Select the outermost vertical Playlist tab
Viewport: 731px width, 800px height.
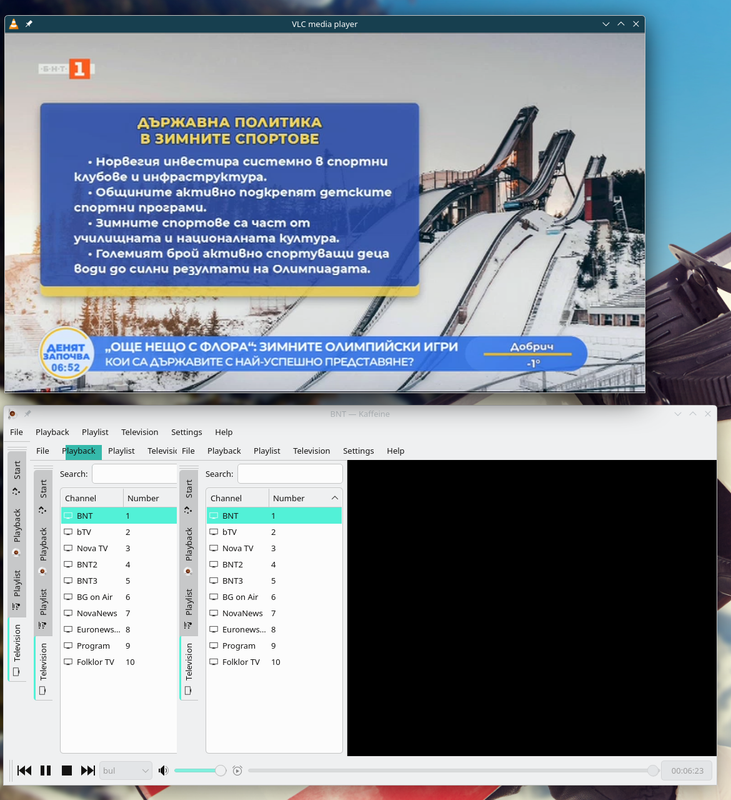pyautogui.click(x=17, y=589)
